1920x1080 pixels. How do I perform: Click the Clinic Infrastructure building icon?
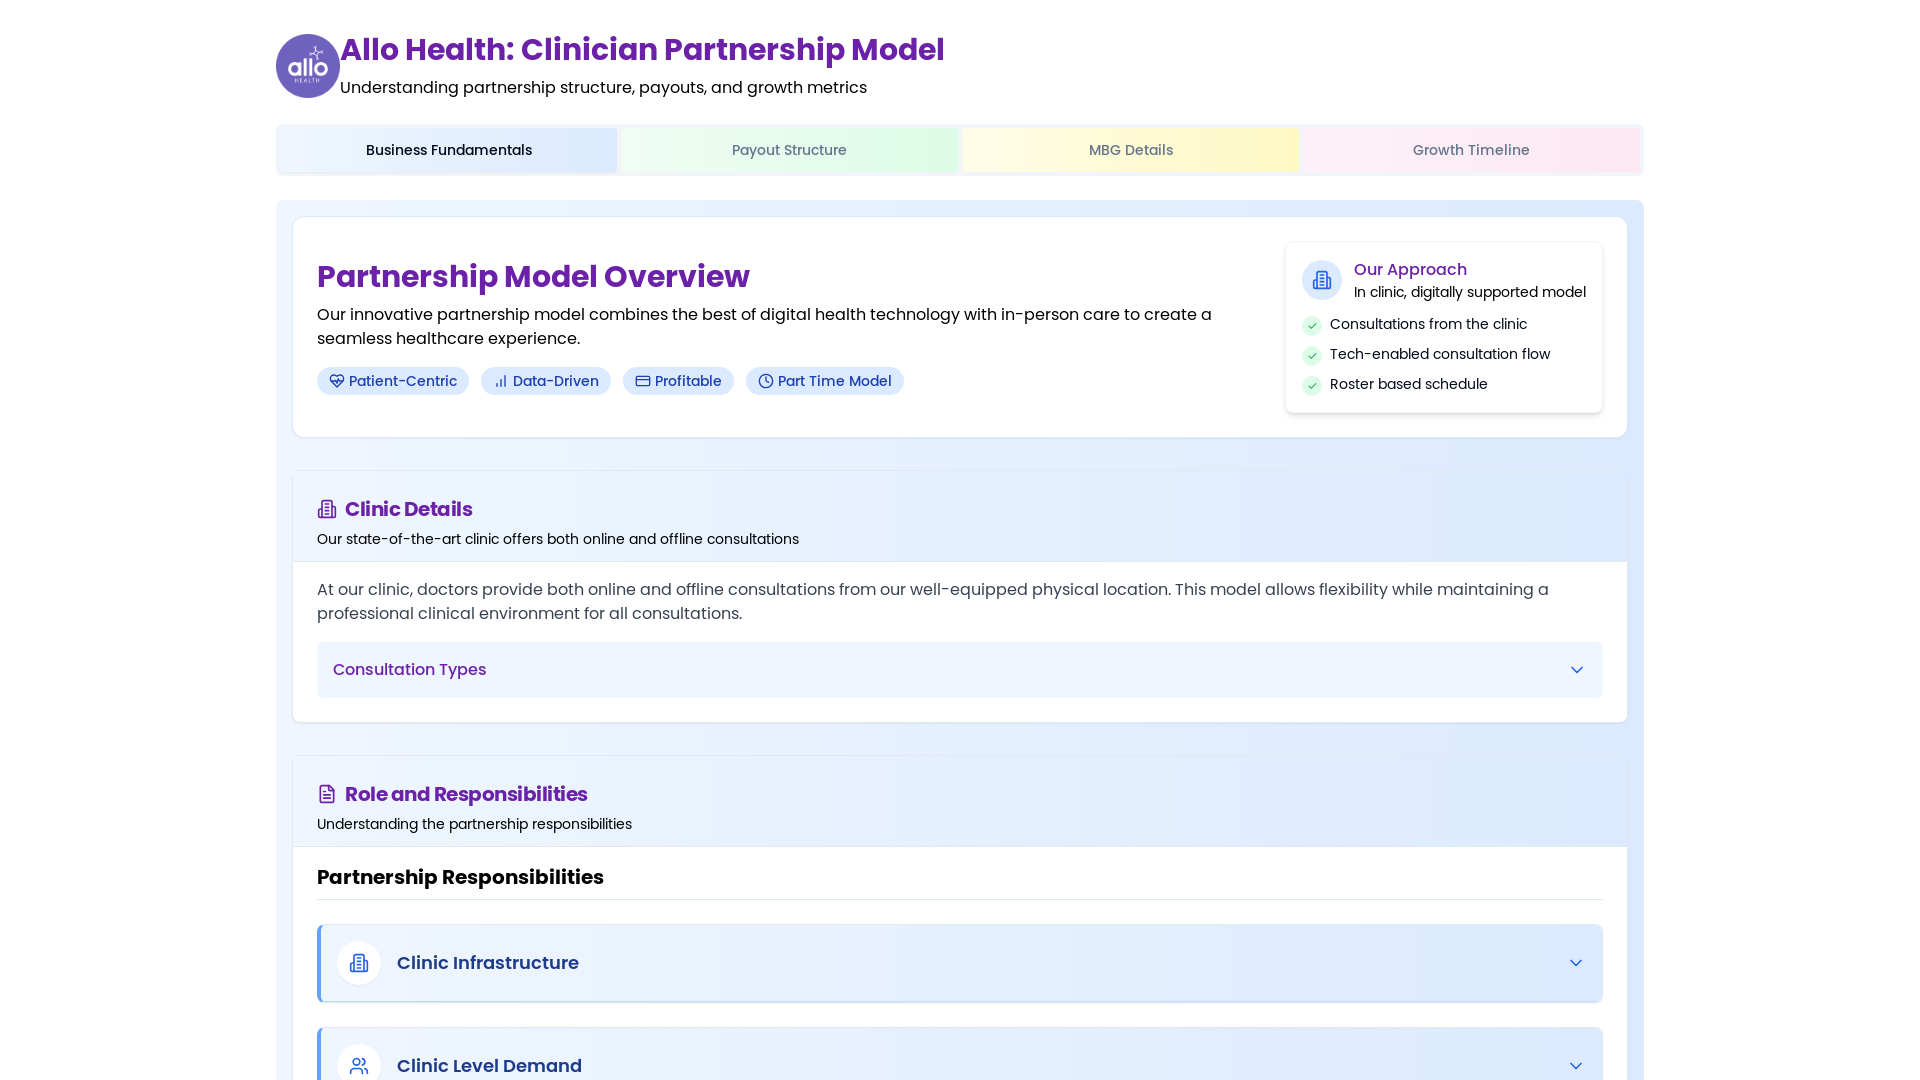click(x=359, y=963)
